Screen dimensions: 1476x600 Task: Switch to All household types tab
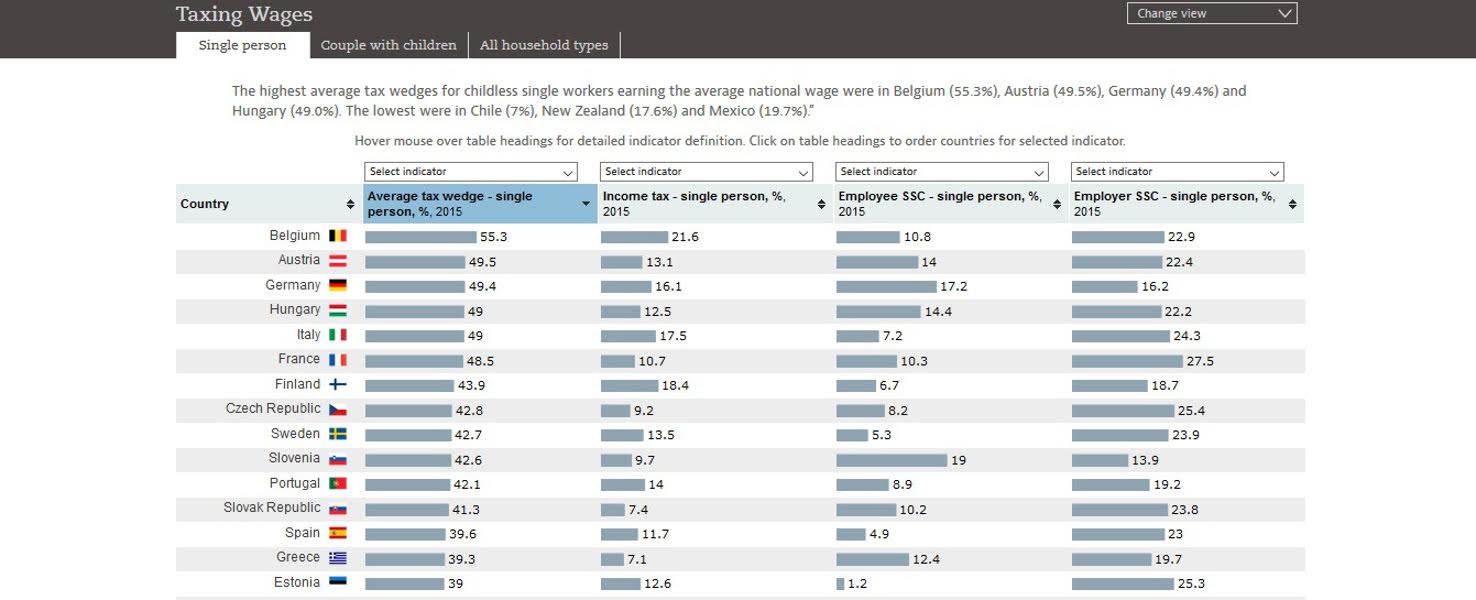[x=544, y=45]
